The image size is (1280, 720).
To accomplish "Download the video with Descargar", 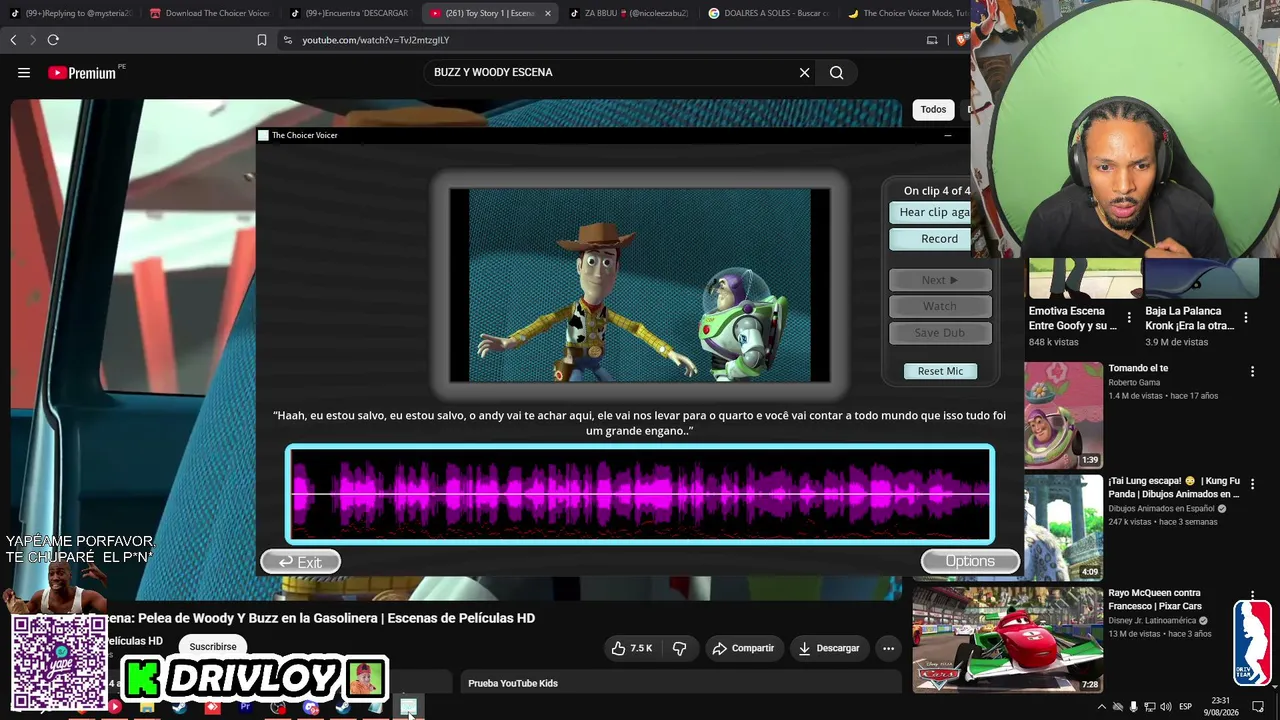I will pyautogui.click(x=829, y=648).
